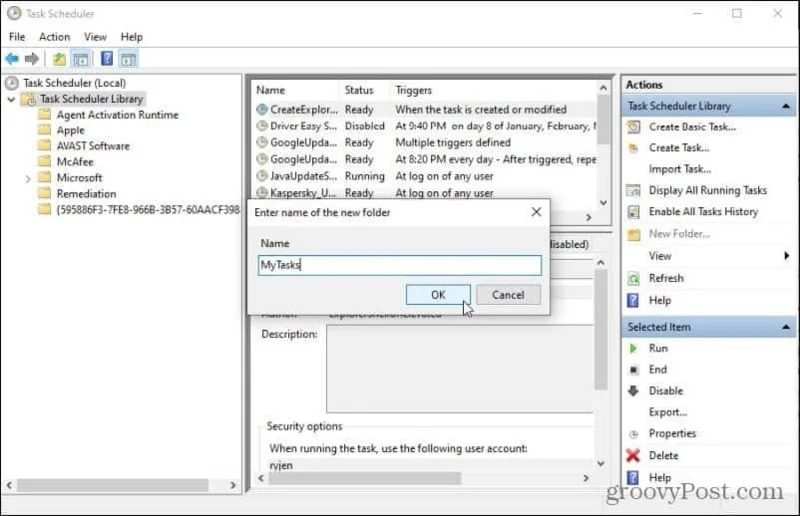Click the blue Help toolbar icon
800x516 pixels.
[107, 59]
